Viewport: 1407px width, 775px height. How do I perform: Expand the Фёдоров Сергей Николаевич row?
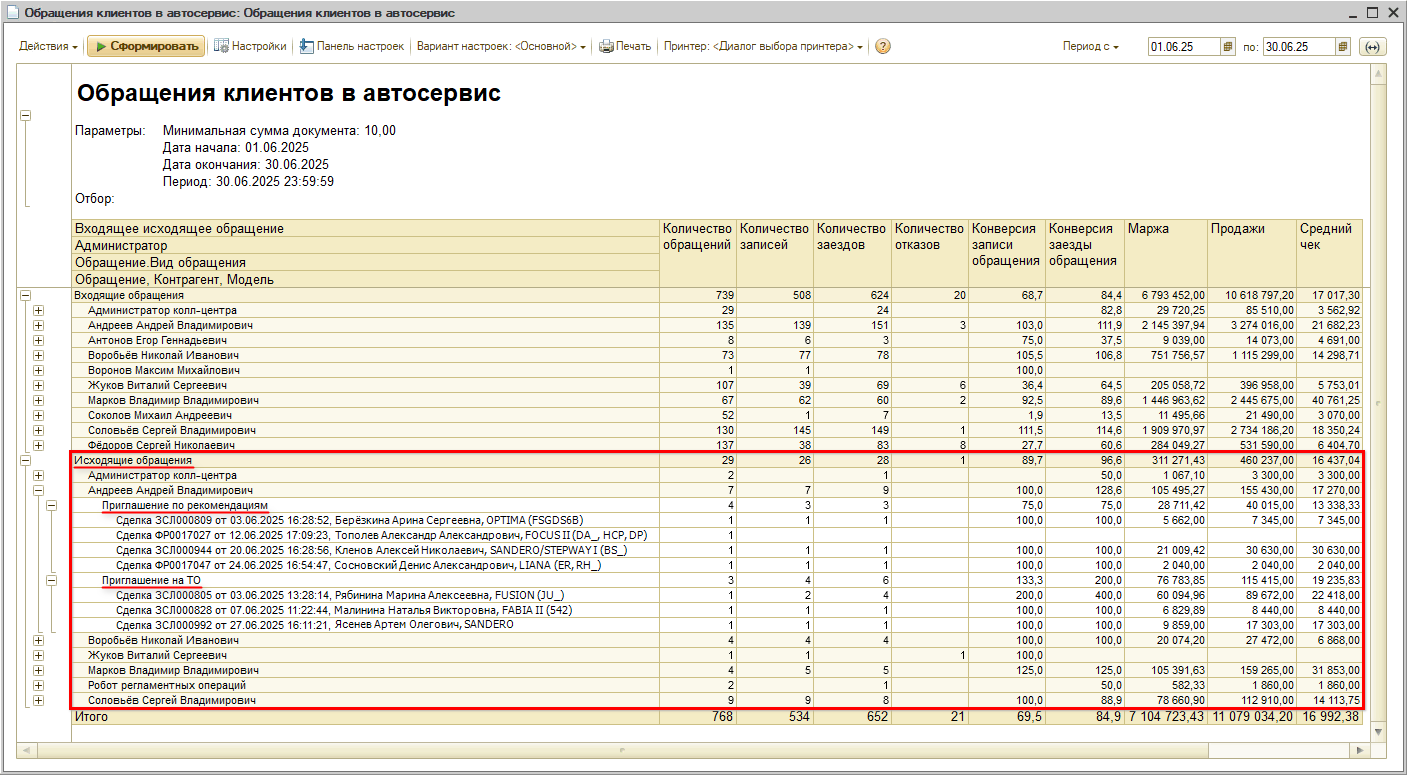tap(39, 445)
